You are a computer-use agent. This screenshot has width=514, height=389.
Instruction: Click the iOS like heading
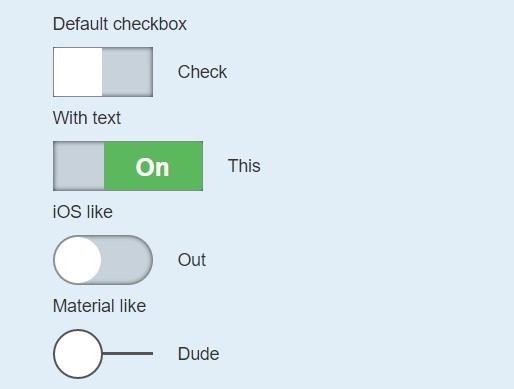83,212
